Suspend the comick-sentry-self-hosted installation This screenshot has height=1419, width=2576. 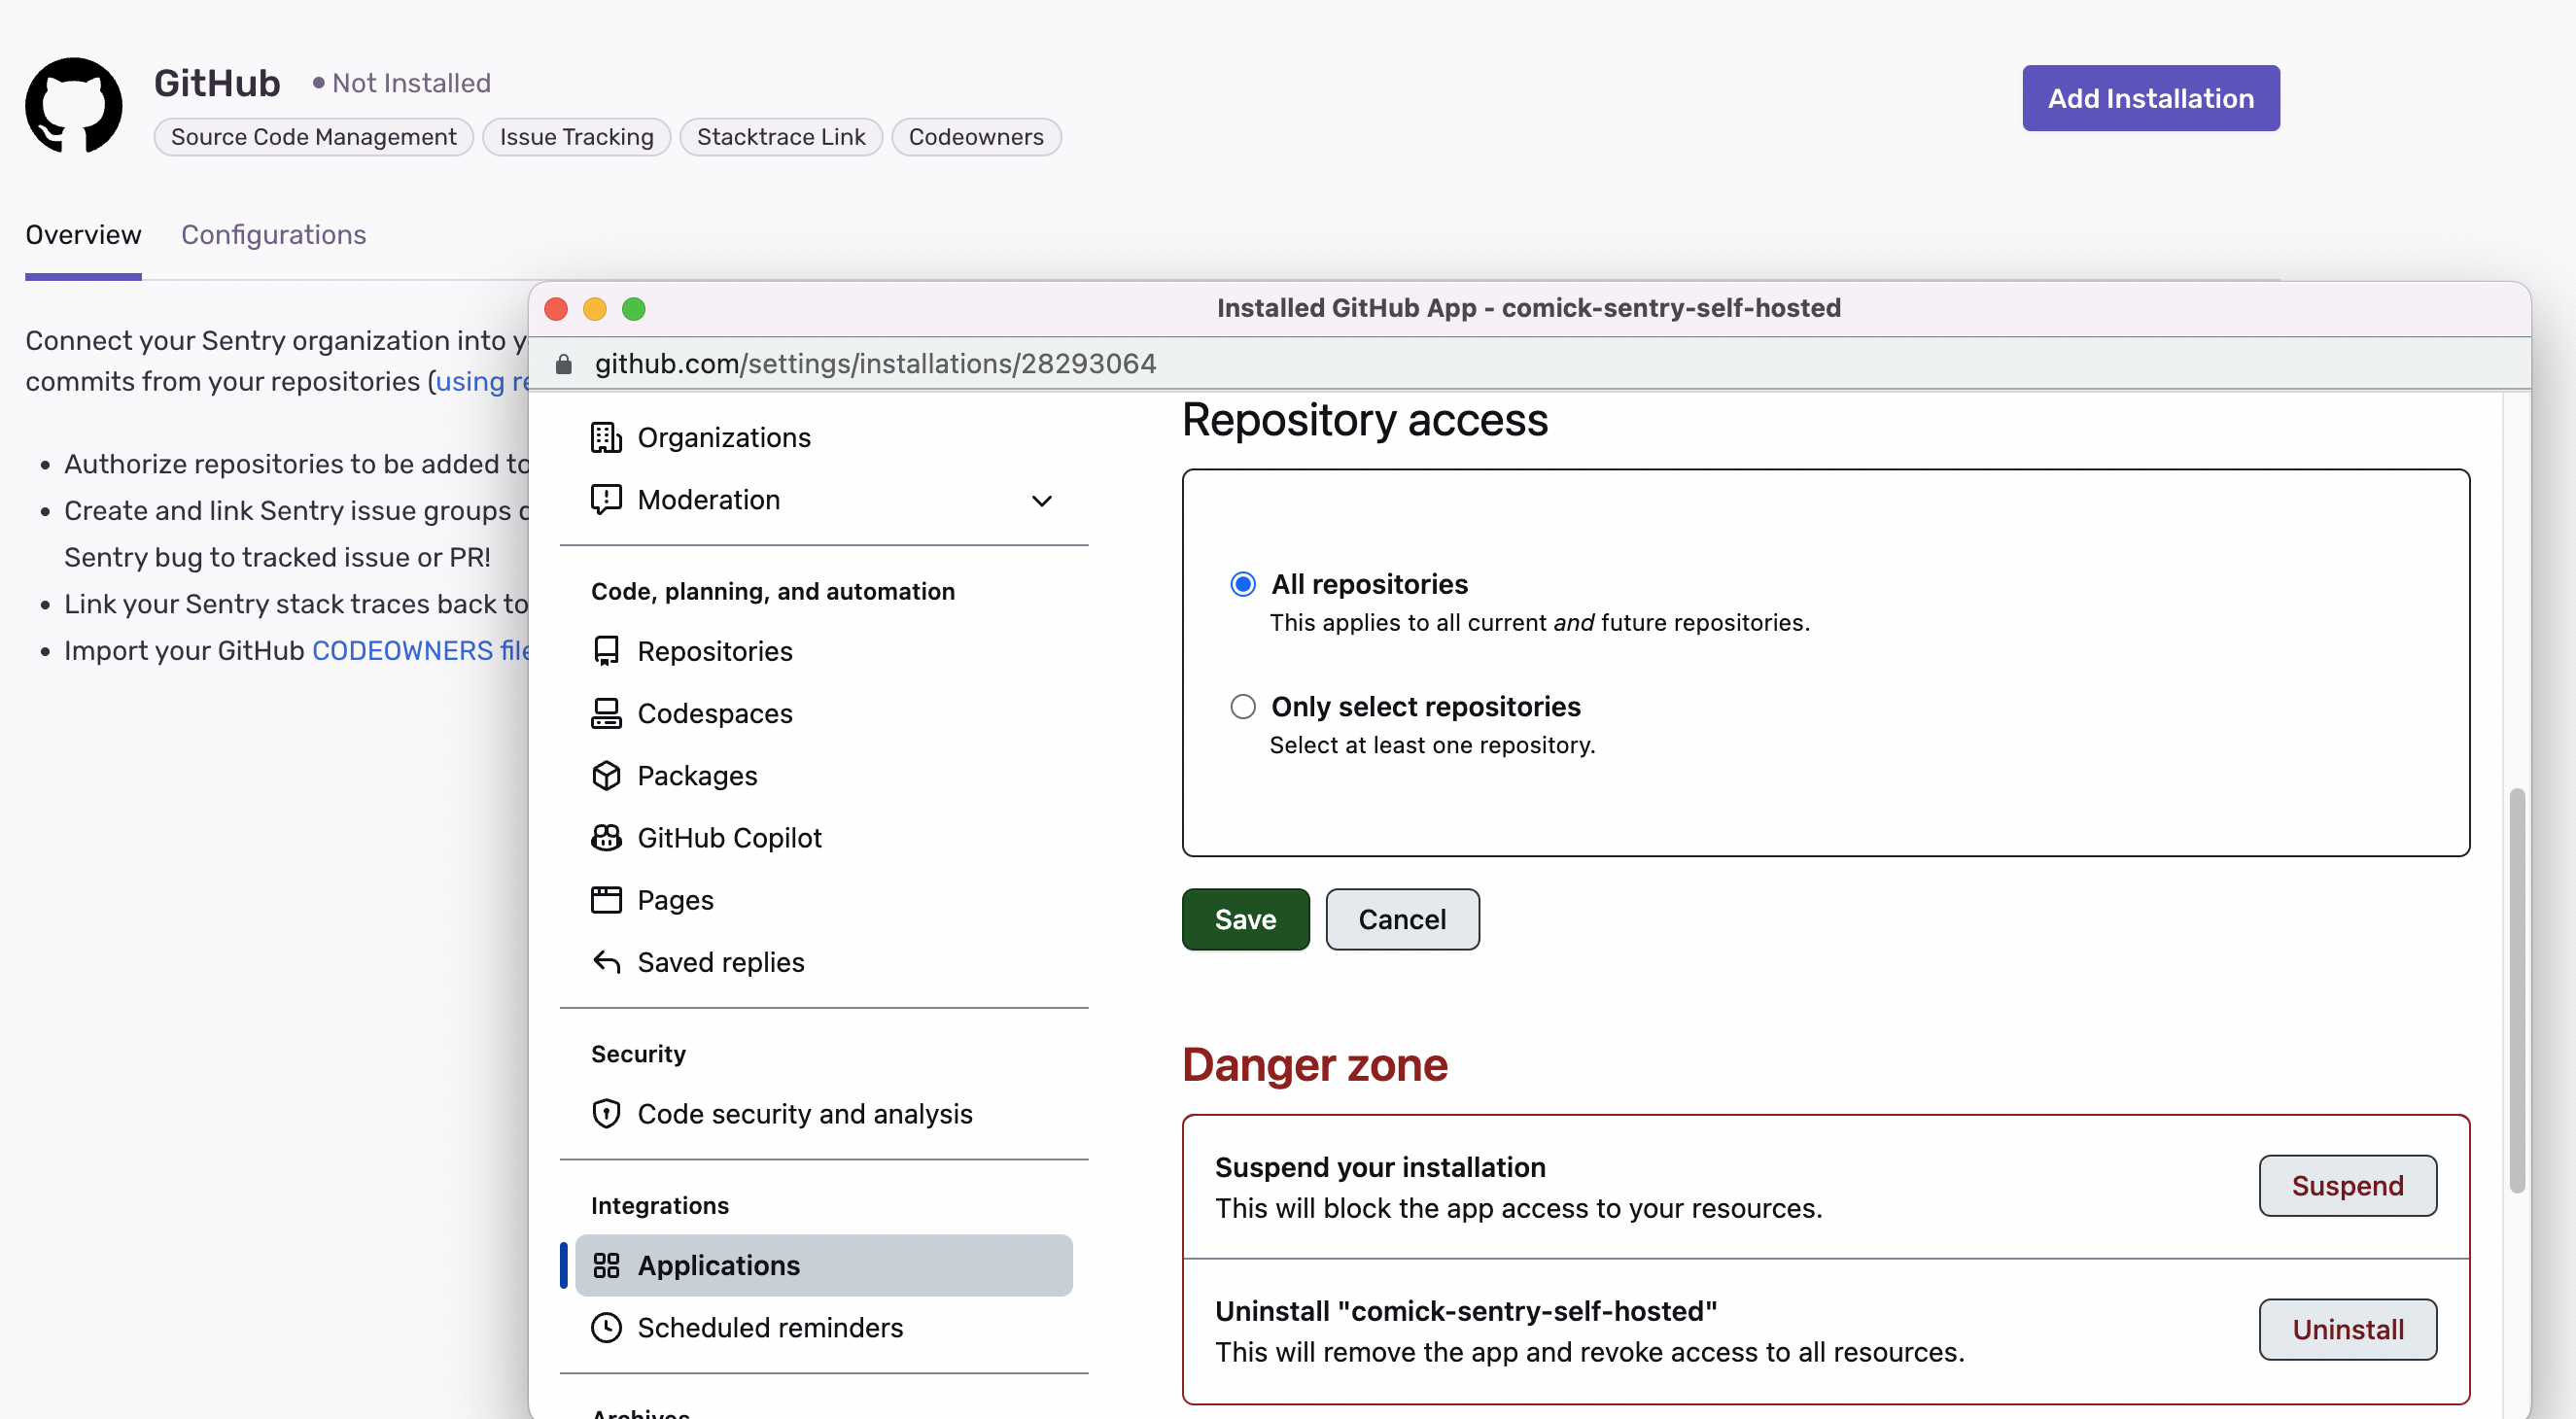coord(2347,1186)
